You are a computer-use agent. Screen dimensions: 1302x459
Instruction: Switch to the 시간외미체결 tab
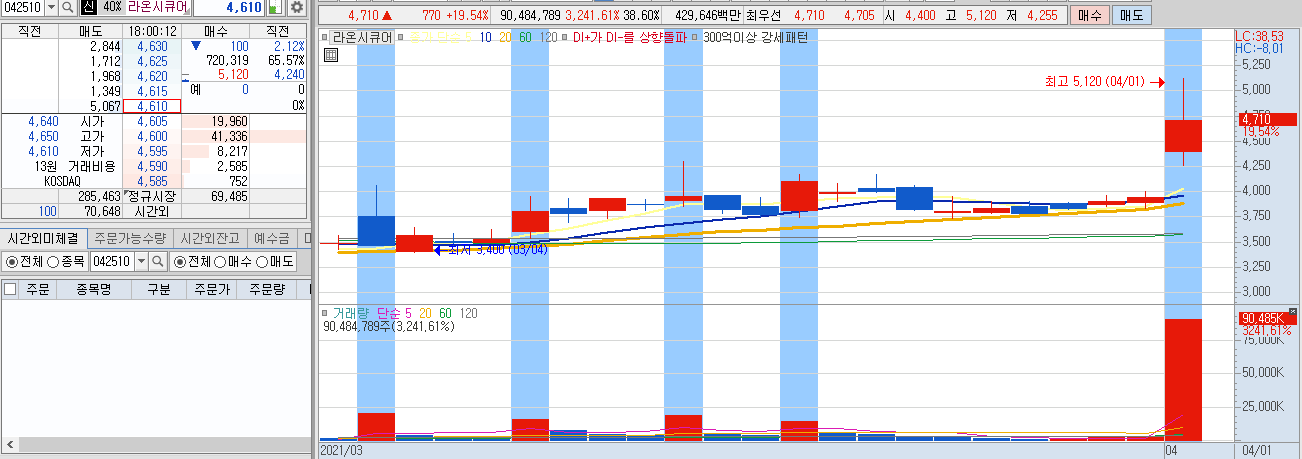click(44, 238)
